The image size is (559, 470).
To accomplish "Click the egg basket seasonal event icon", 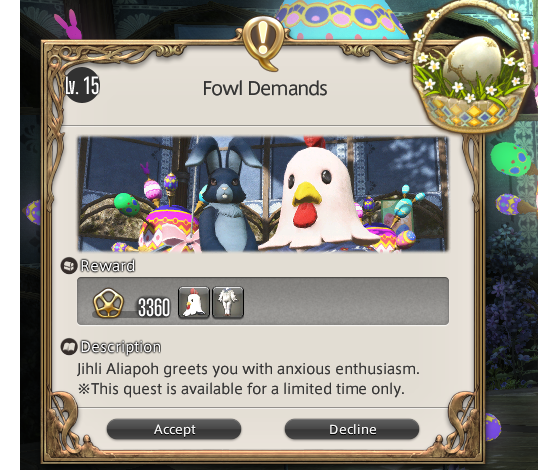I will coord(472,68).
